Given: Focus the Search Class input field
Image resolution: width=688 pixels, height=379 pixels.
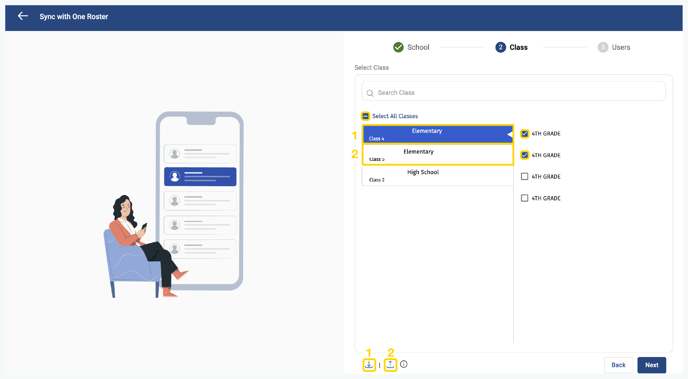Looking at the screenshot, I should click(x=513, y=93).
